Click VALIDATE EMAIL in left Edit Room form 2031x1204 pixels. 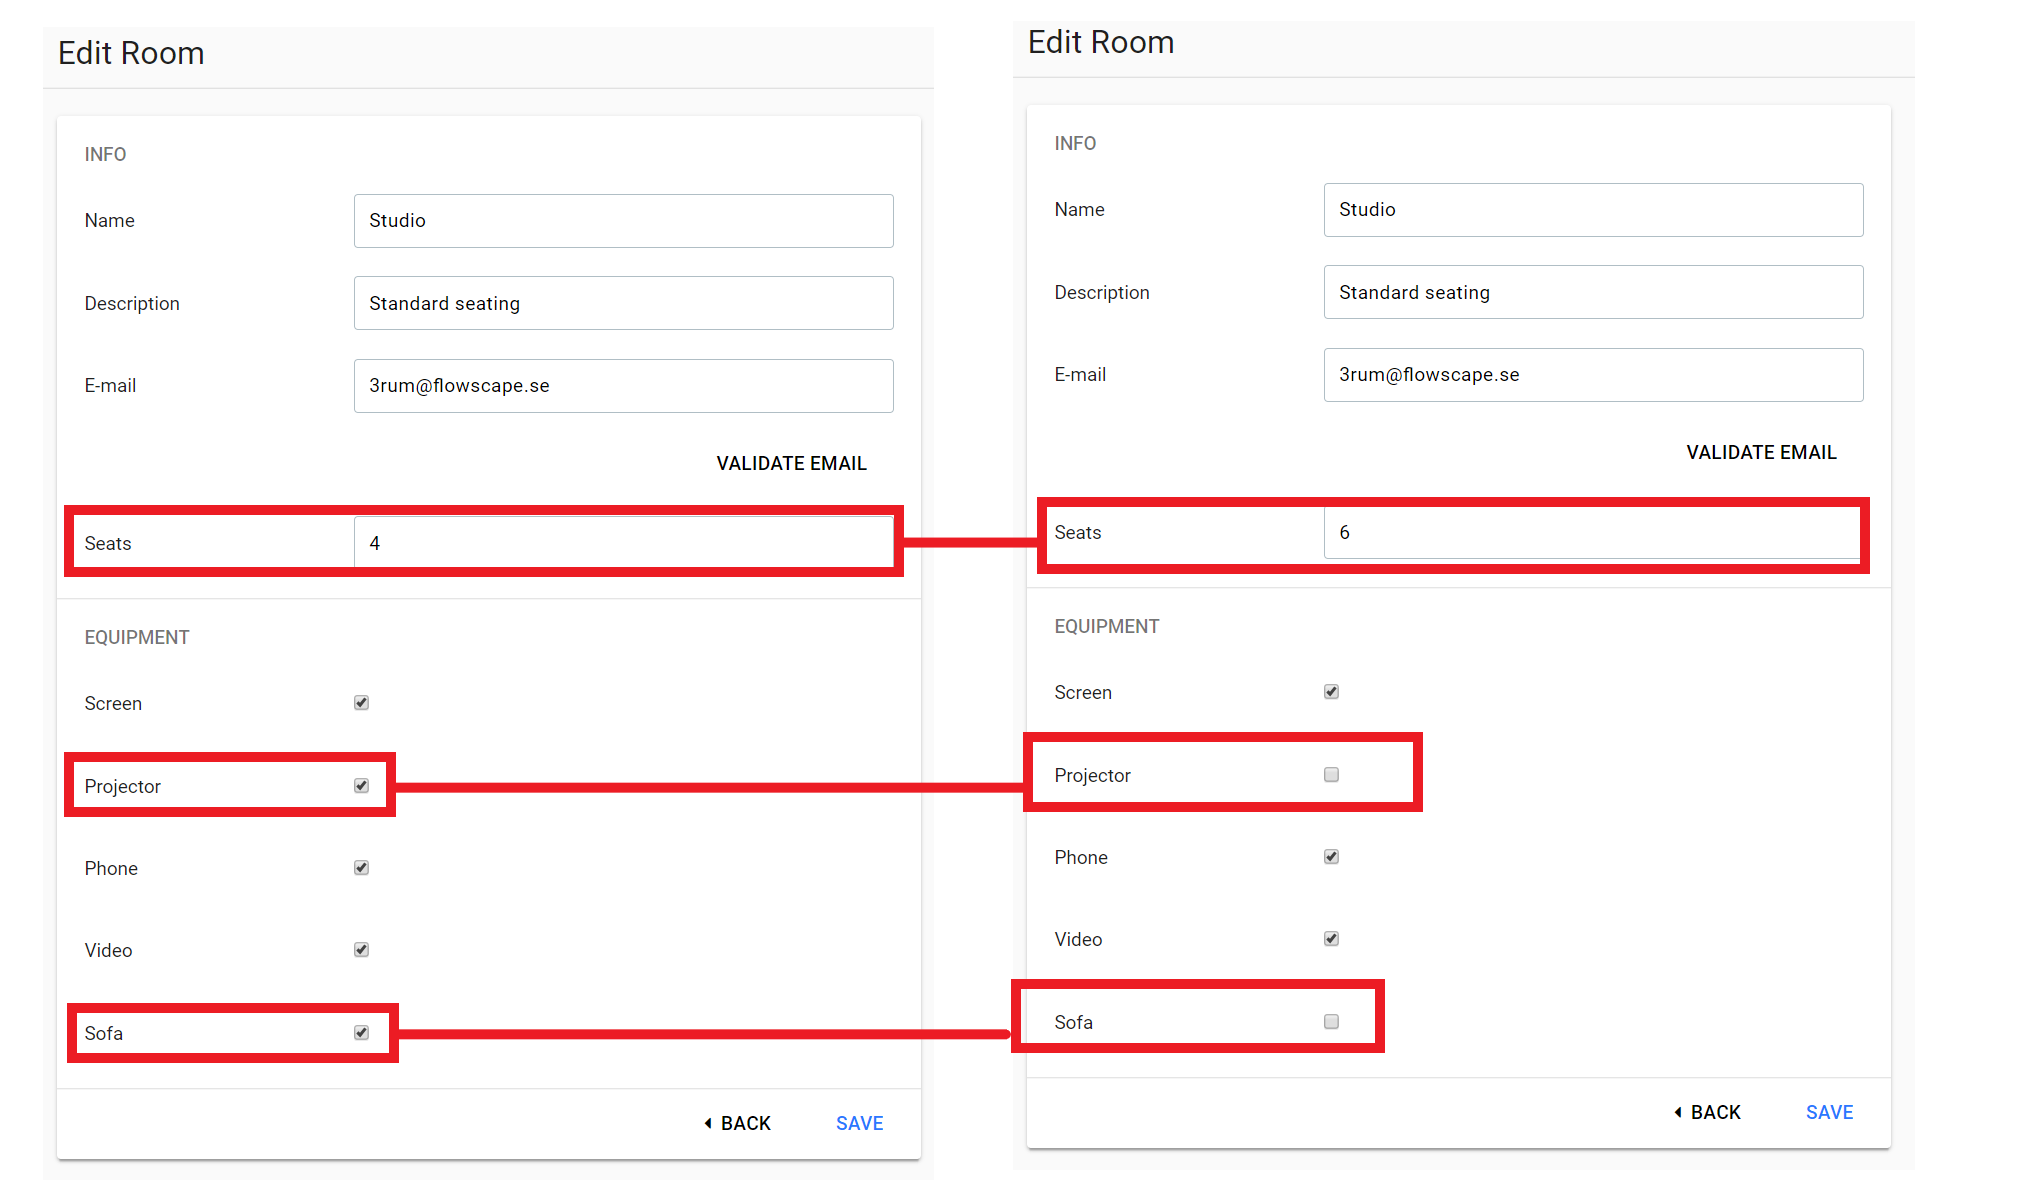[x=791, y=463]
